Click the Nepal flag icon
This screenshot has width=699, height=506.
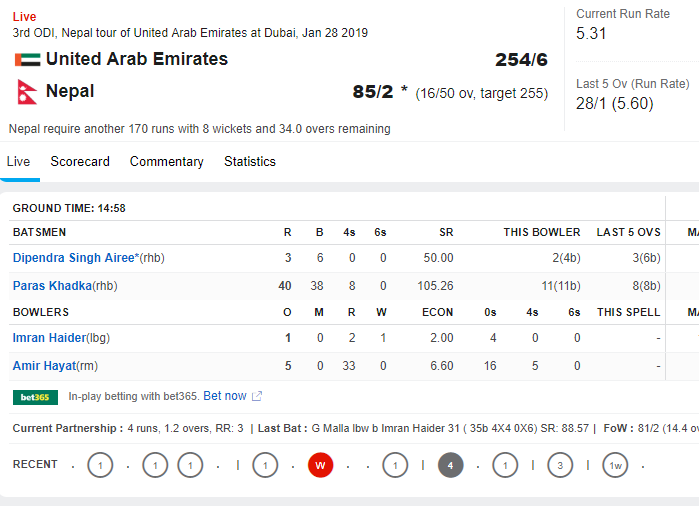click(x=27, y=92)
